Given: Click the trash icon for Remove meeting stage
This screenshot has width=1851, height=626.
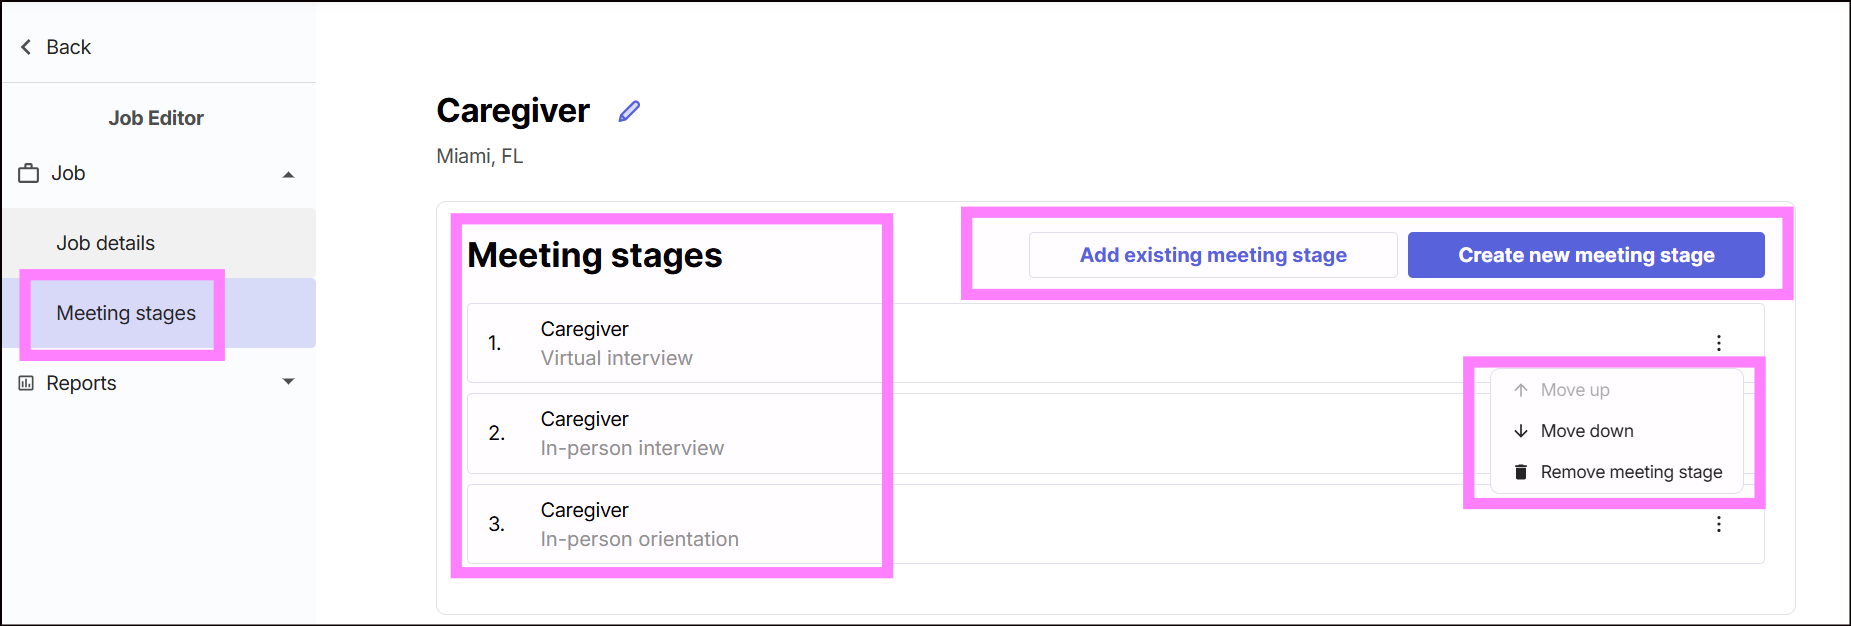Looking at the screenshot, I should point(1521,472).
